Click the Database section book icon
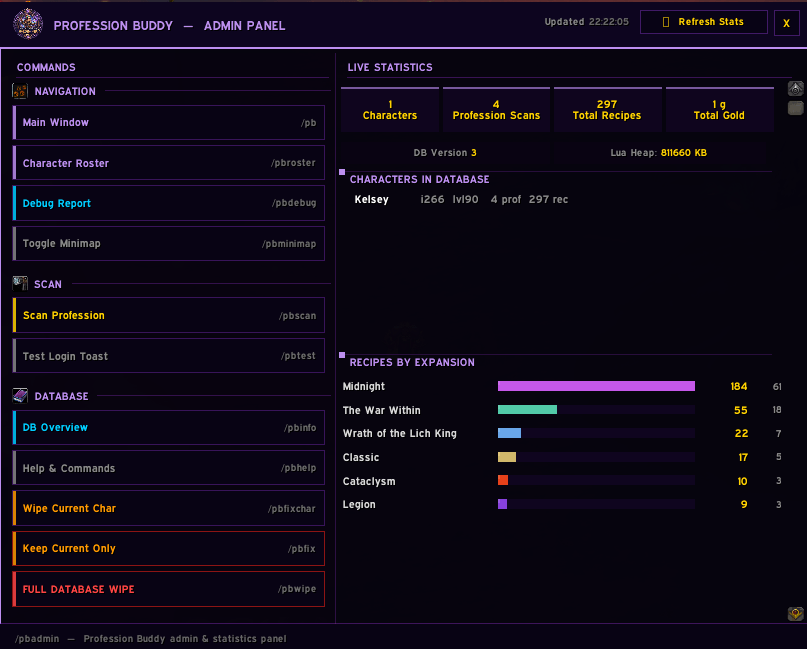The width and height of the screenshot is (807, 649). point(20,395)
